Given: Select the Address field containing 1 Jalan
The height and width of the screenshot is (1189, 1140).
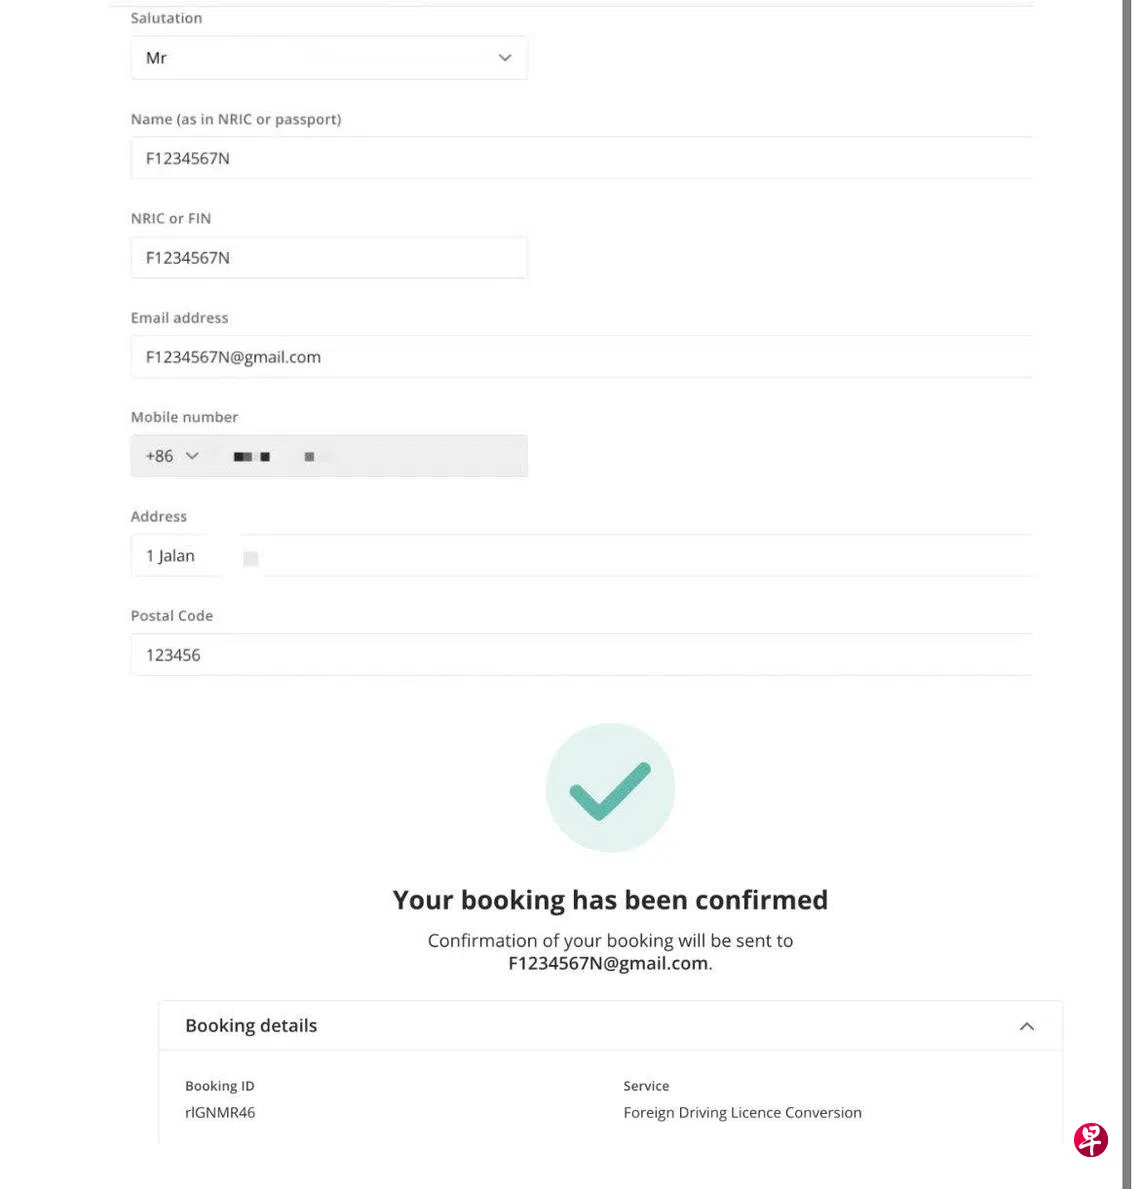Looking at the screenshot, I should click(x=580, y=556).
